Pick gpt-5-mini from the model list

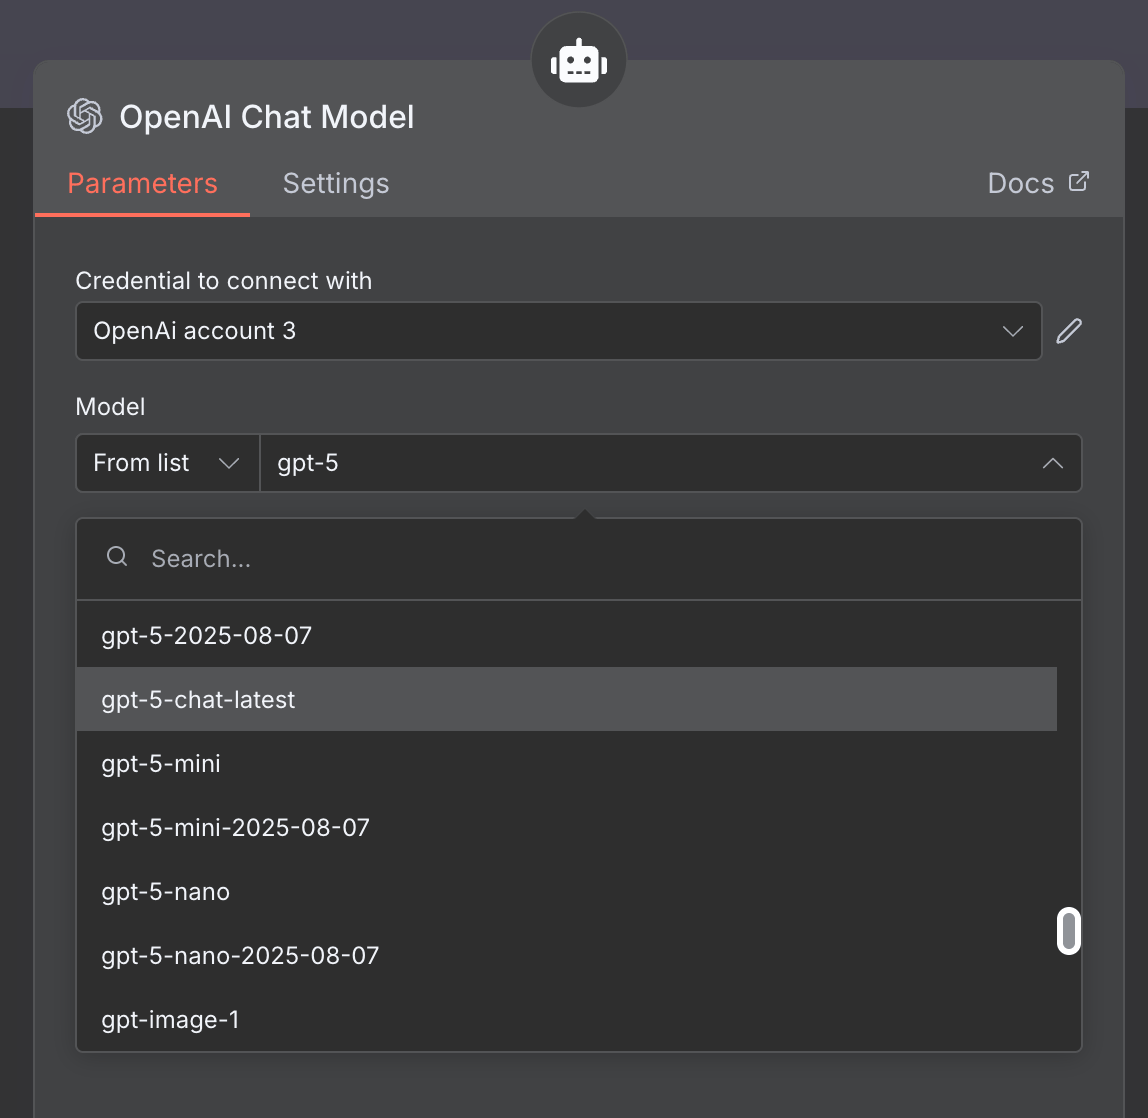coord(161,764)
